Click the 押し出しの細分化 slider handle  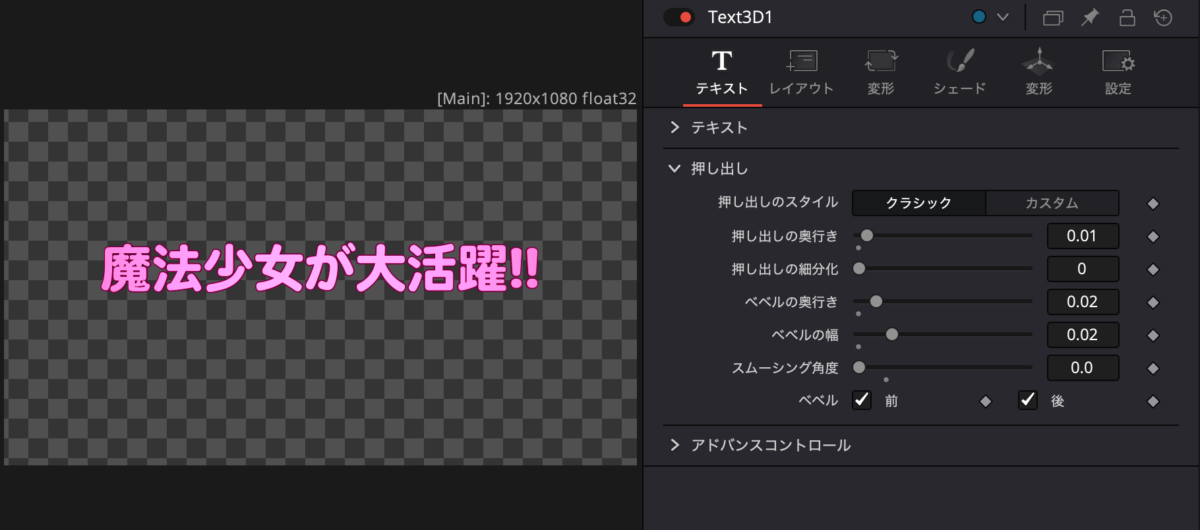[x=859, y=269]
